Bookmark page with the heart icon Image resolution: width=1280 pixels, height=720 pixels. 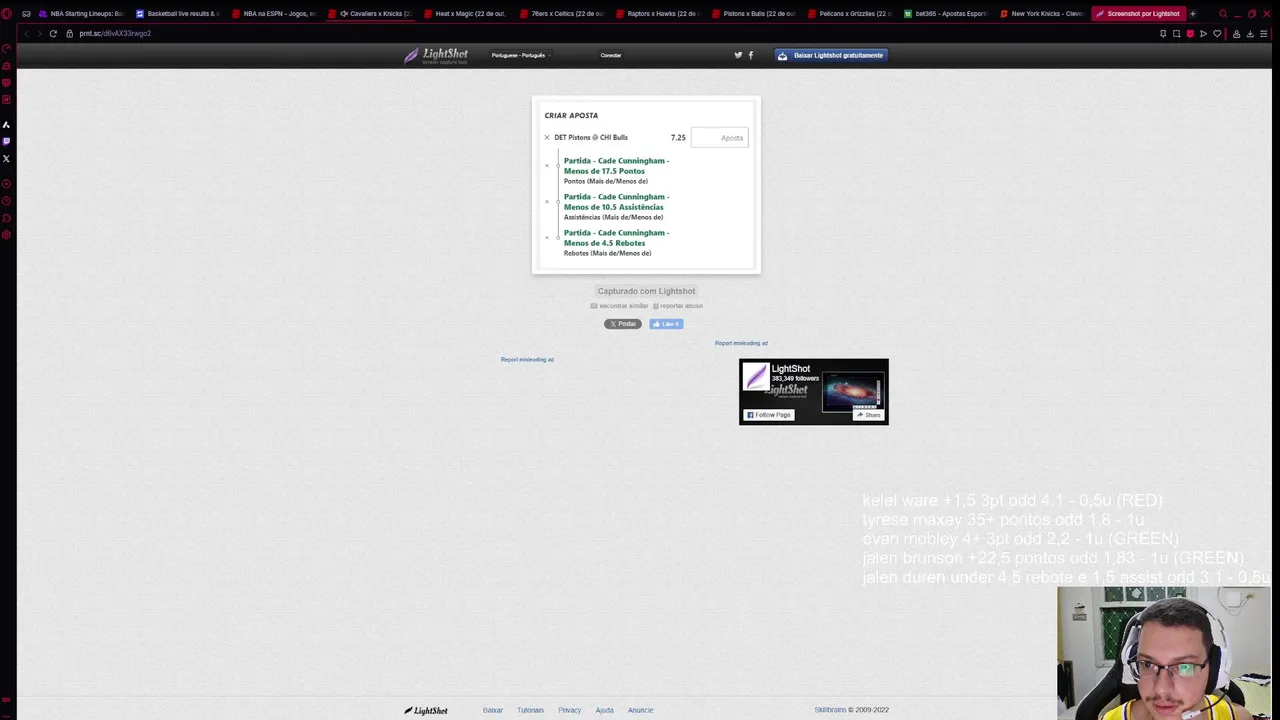pyautogui.click(x=1217, y=33)
